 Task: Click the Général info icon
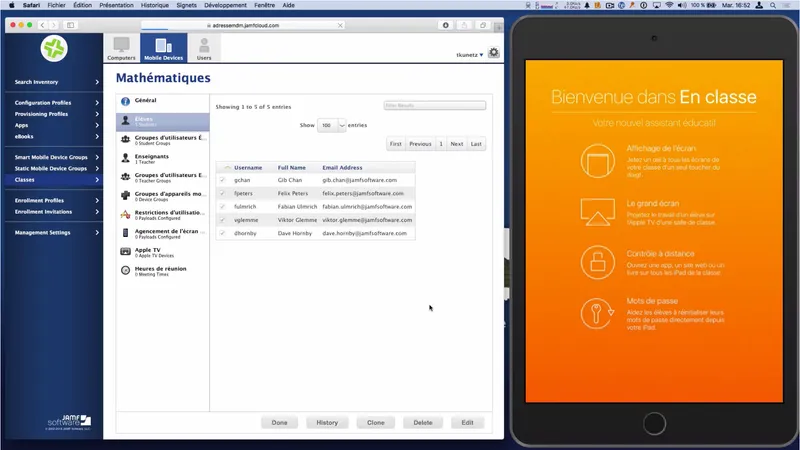click(x=126, y=101)
